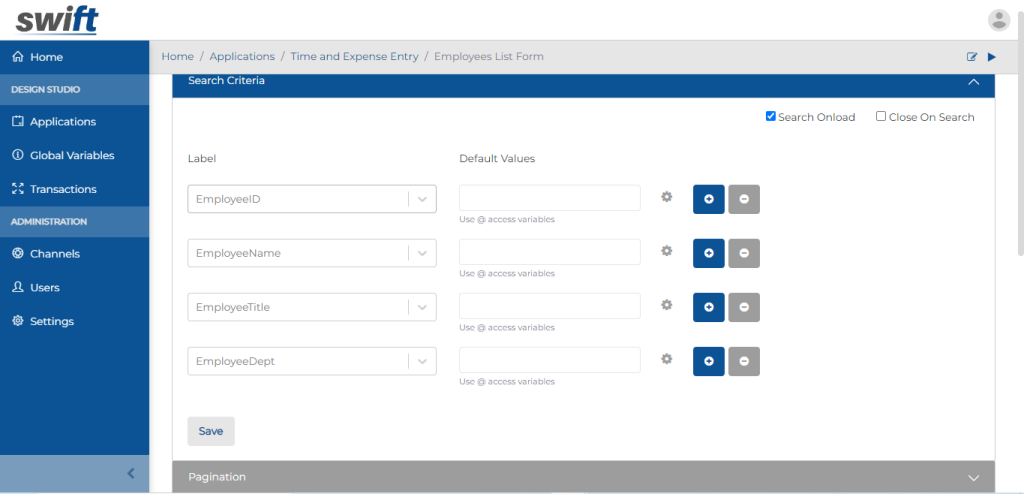Open settings gear for EmployeeID row
The image size is (1024, 494).
tap(666, 197)
